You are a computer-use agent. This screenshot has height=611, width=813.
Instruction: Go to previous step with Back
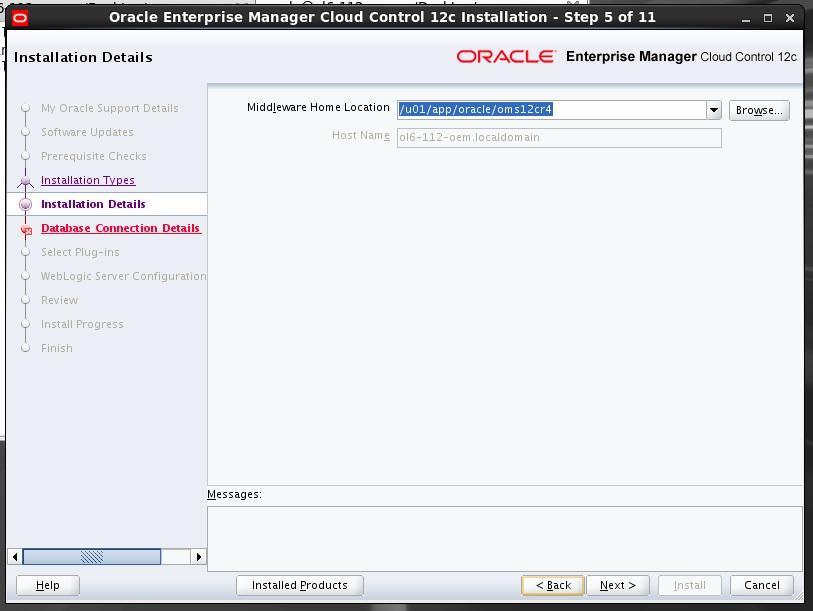(553, 585)
